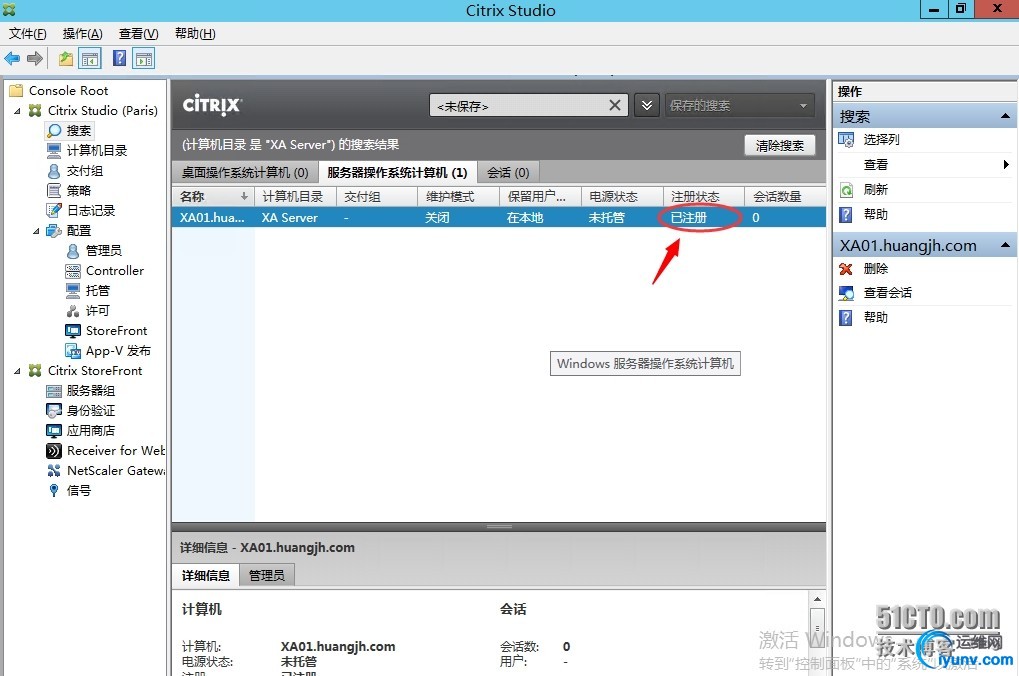Click the details pane scrollbar up arrow
The height and width of the screenshot is (676, 1019).
coord(818,599)
